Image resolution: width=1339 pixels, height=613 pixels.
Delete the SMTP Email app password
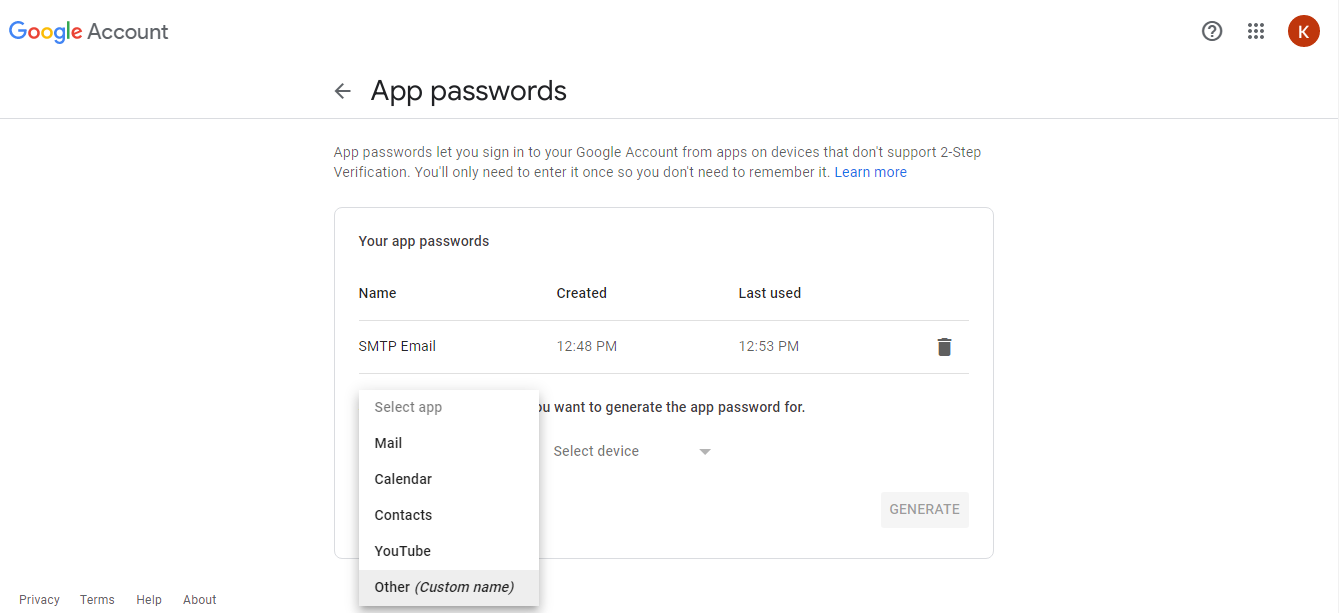pos(944,347)
